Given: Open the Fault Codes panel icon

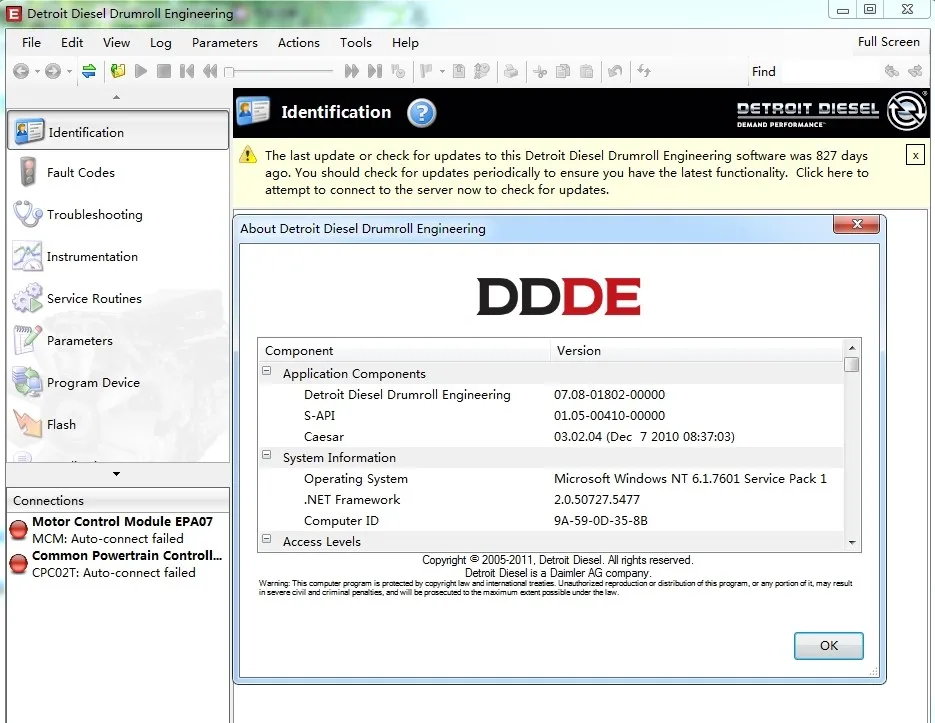Looking at the screenshot, I should tap(27, 173).
